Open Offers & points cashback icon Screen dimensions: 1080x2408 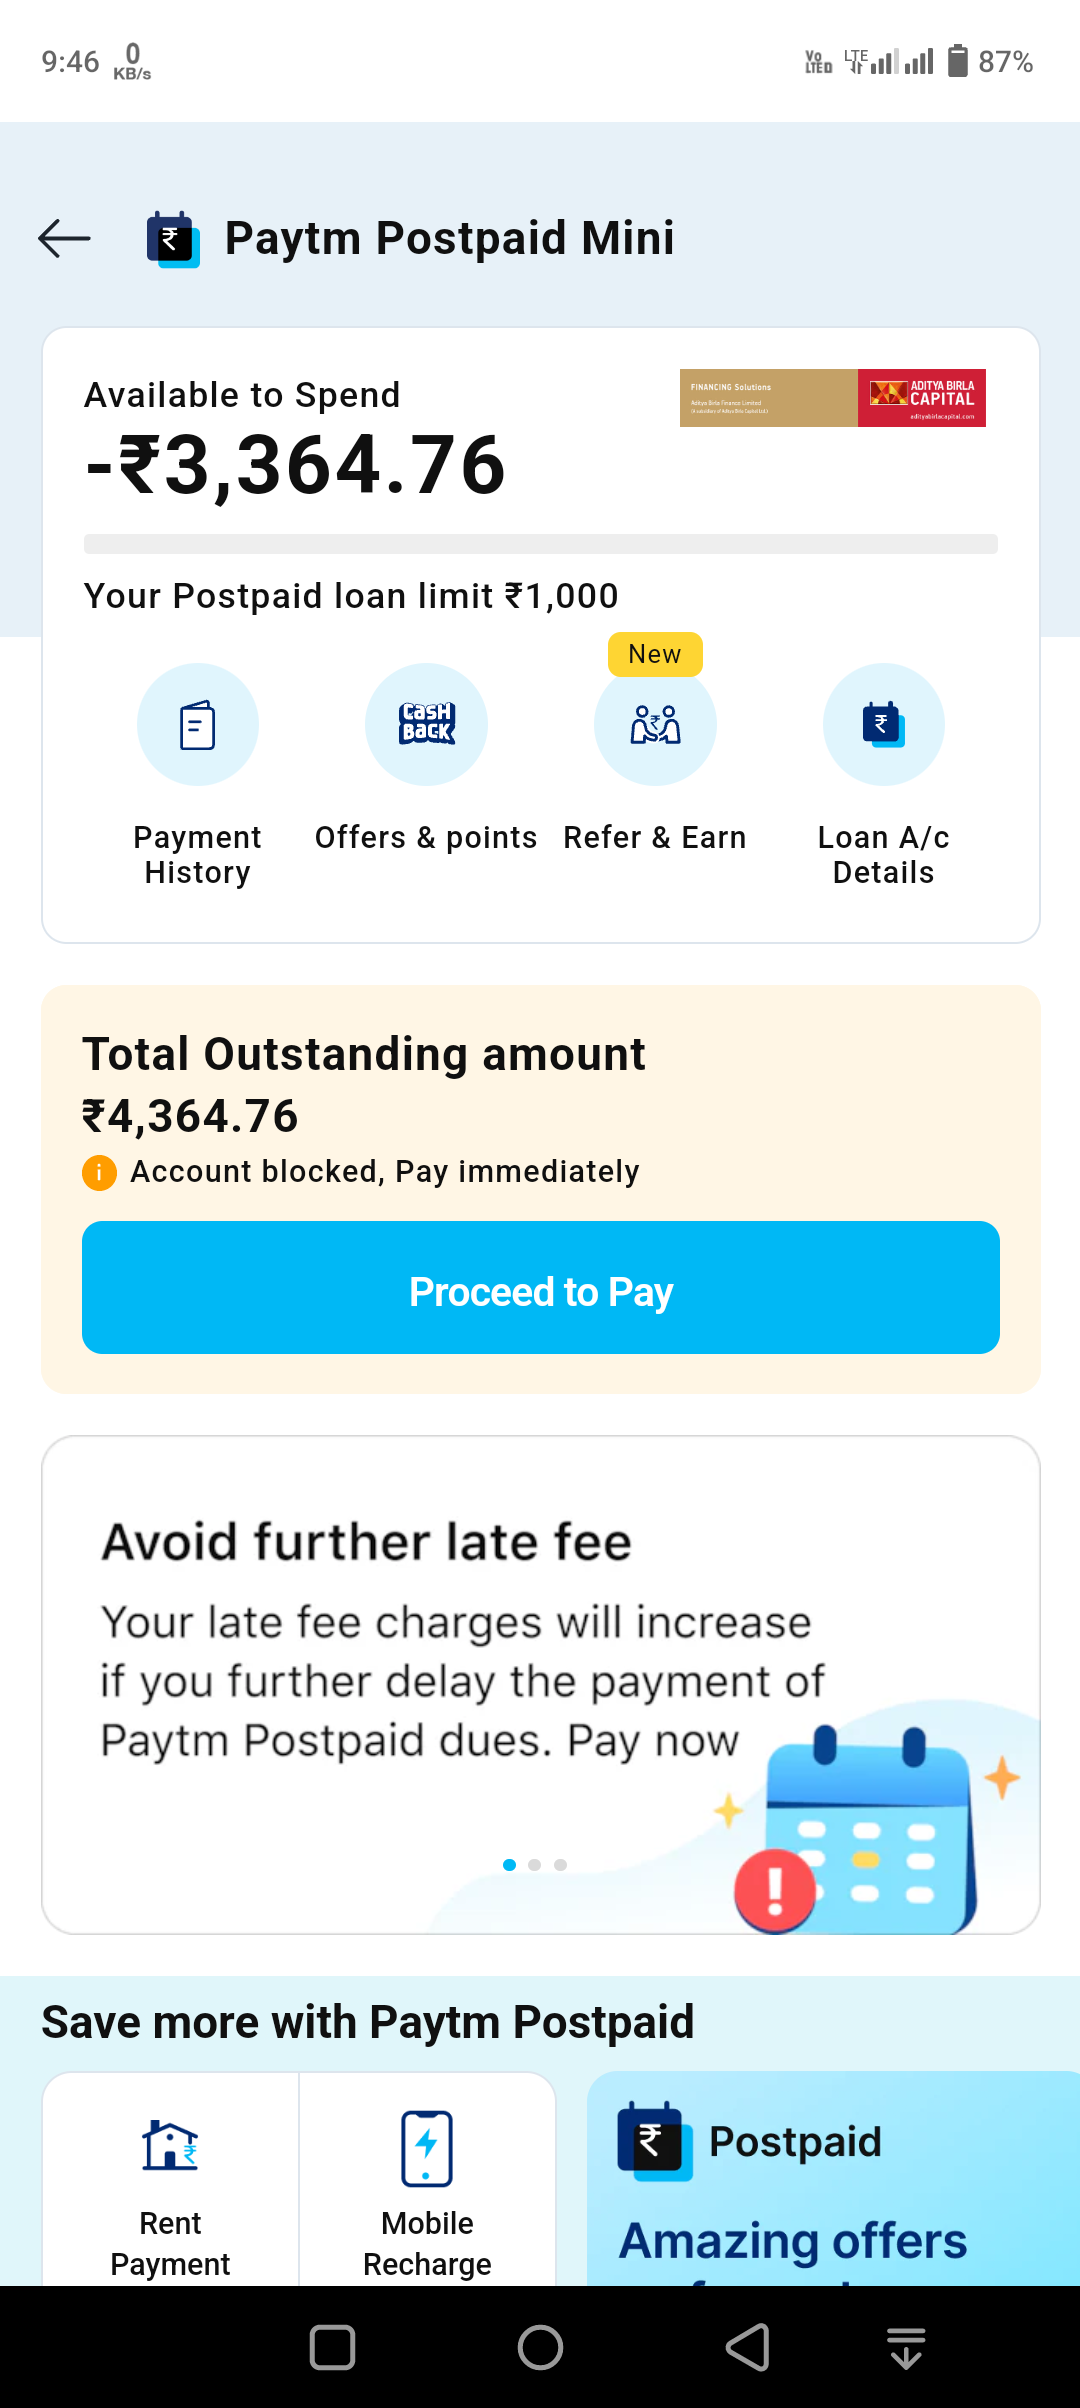click(426, 725)
